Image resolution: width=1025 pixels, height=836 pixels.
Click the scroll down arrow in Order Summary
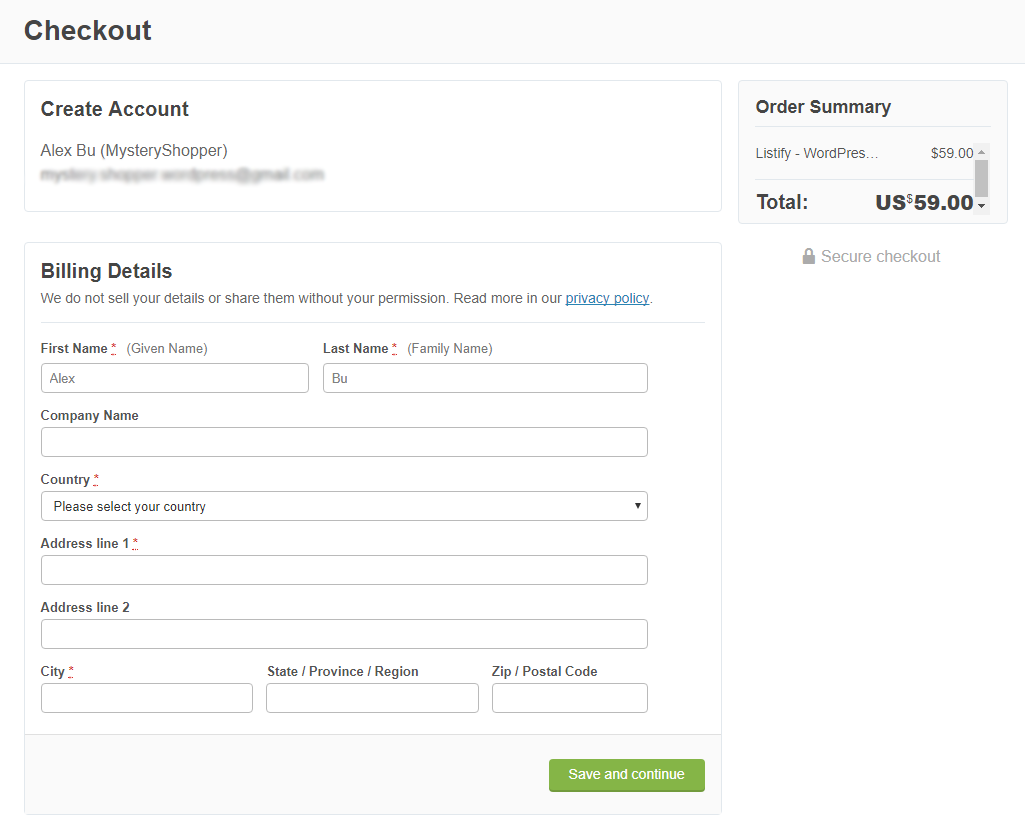[982, 206]
